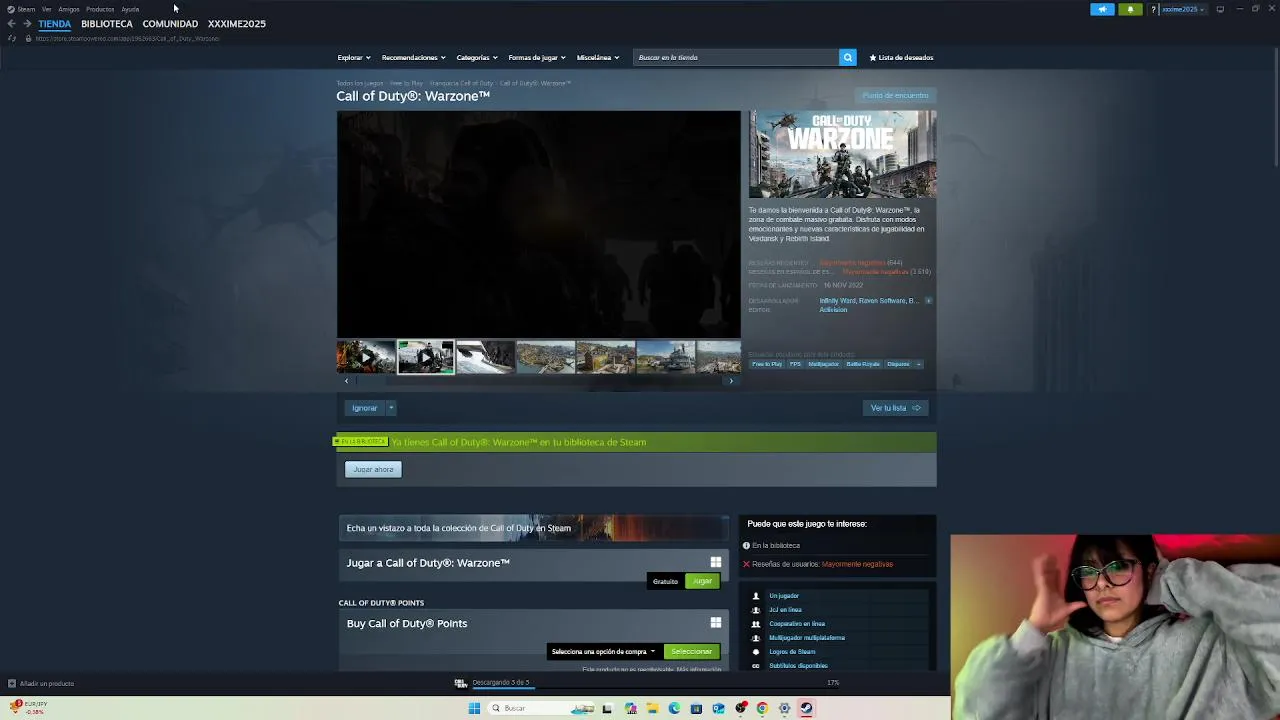The height and width of the screenshot is (720, 1280).
Task: Click the Call of Duty download icon
Action: click(461, 683)
